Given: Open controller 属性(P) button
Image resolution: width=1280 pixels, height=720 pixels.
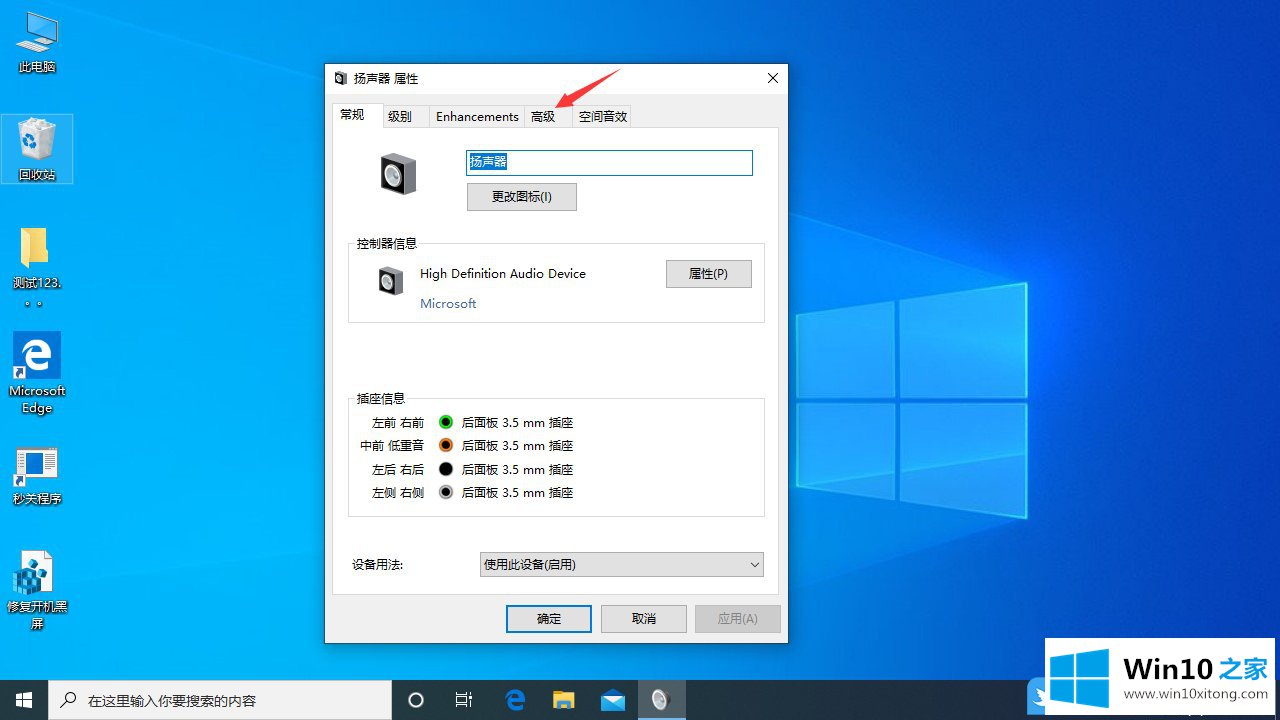Looking at the screenshot, I should [708, 274].
